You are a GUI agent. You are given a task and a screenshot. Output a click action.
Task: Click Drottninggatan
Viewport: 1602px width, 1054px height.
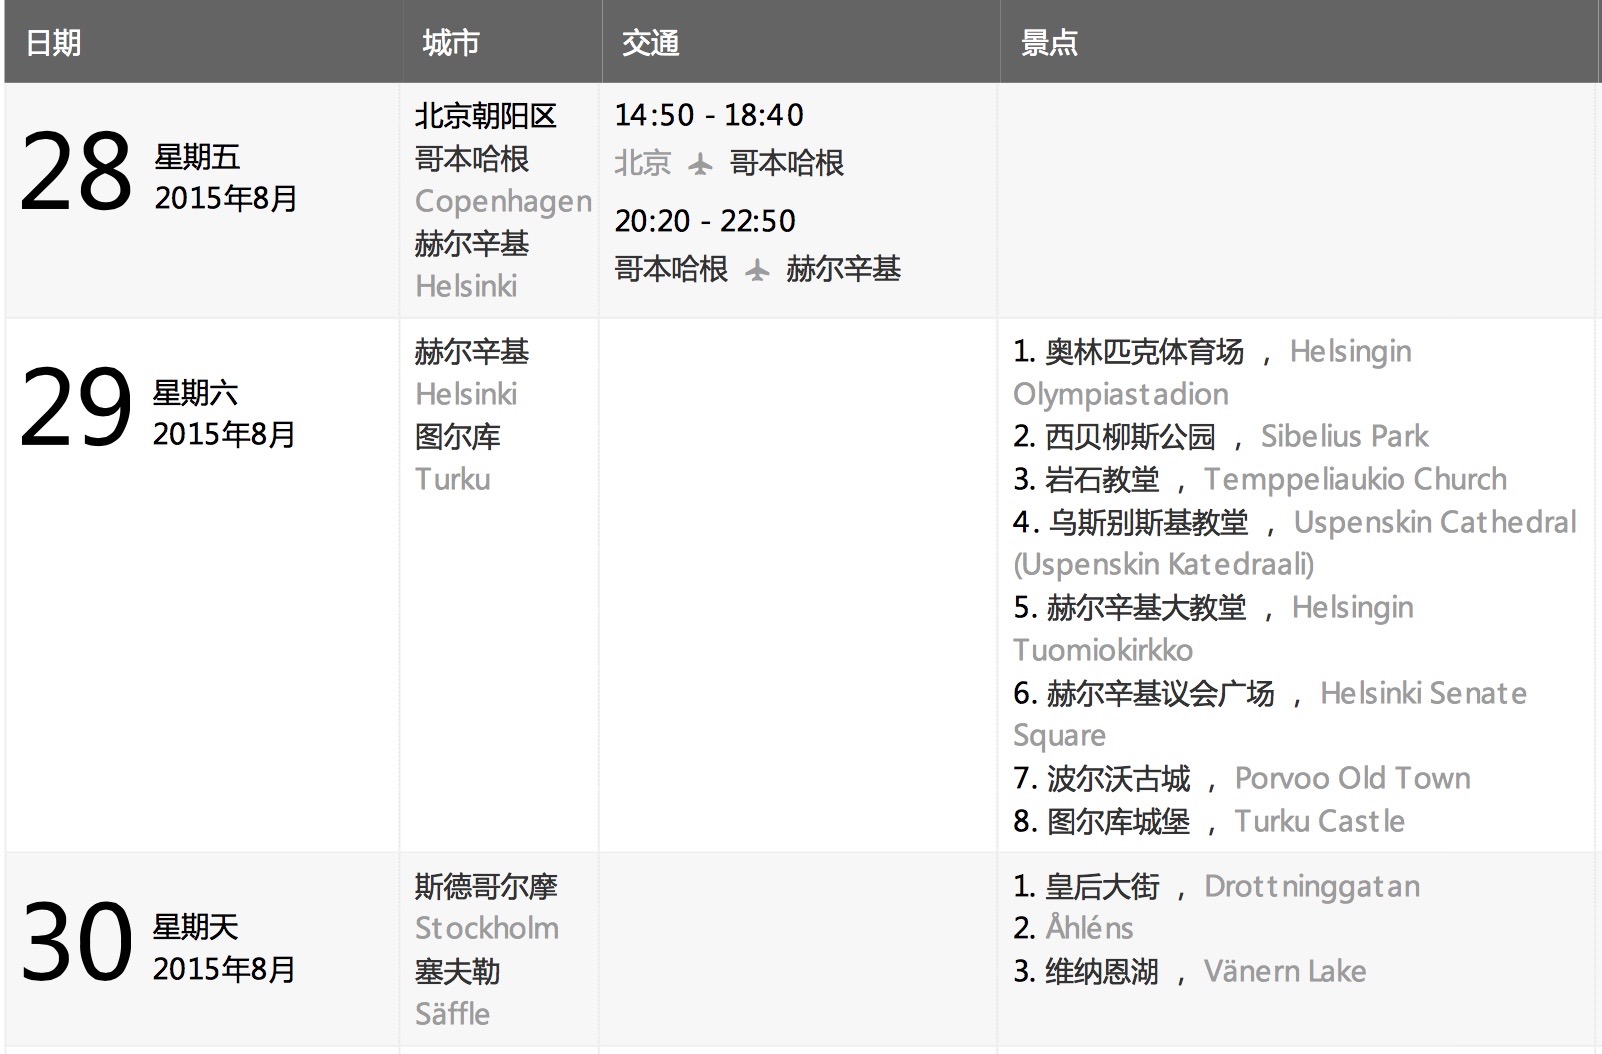point(1312,887)
